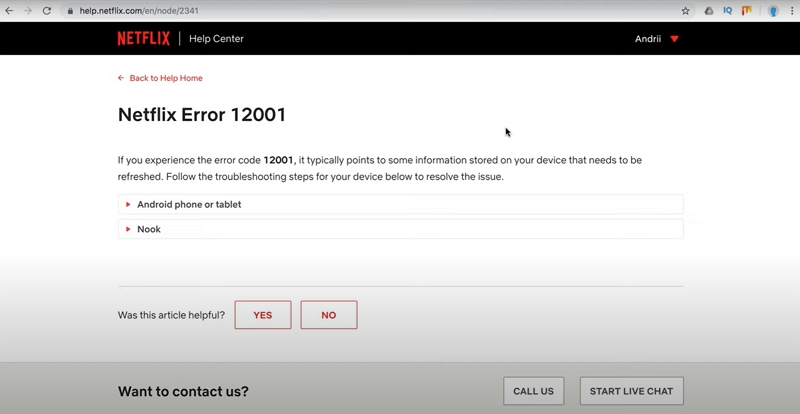Screen dimensions: 800x414
Task: Open the orange extension icon
Action: tap(746, 11)
